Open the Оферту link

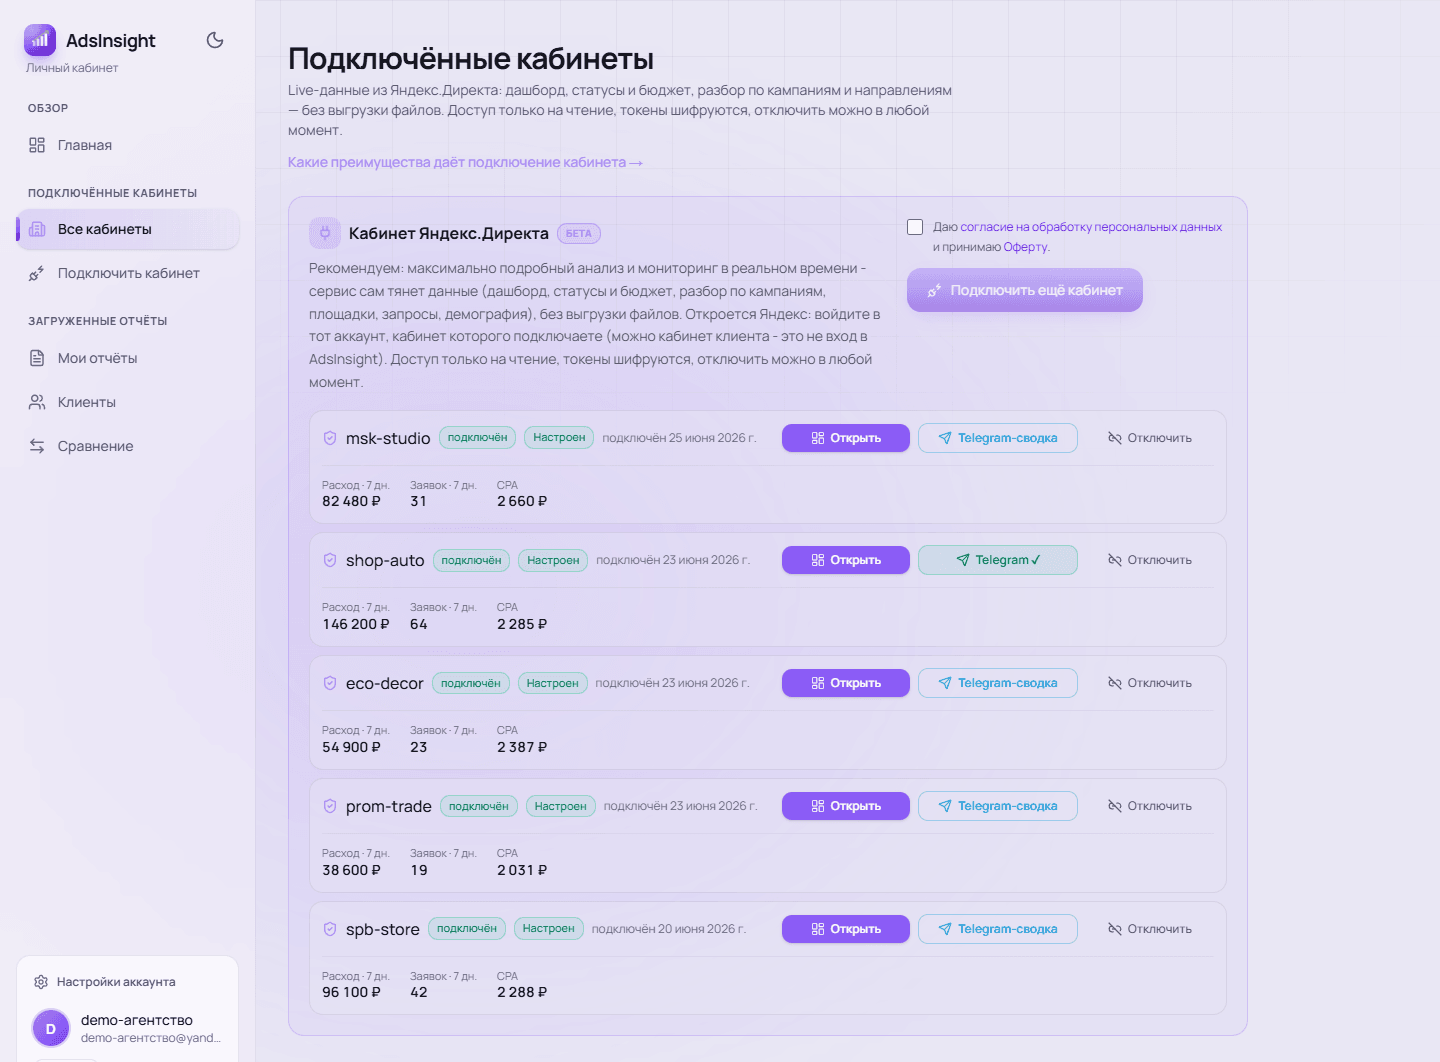click(1025, 247)
